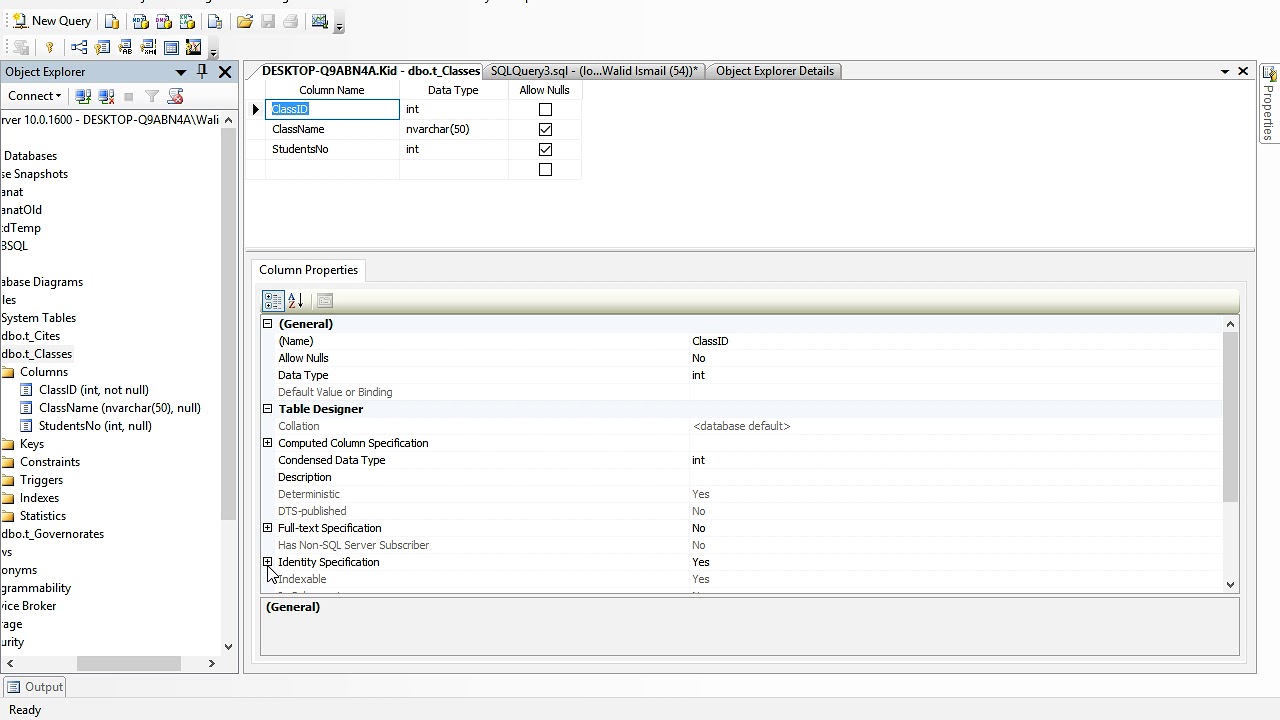
Task: Set Primary Key using the key icon
Action: click(49, 47)
